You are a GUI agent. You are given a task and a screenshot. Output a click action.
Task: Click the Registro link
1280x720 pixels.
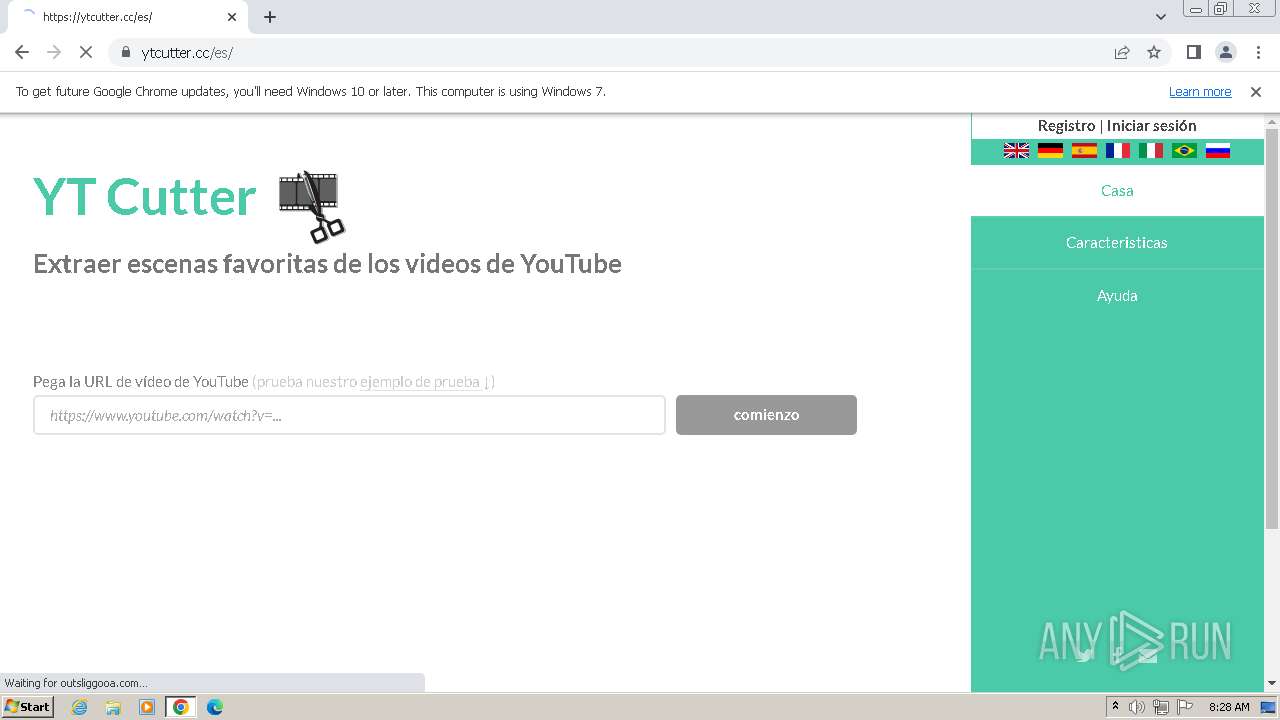(x=1066, y=125)
